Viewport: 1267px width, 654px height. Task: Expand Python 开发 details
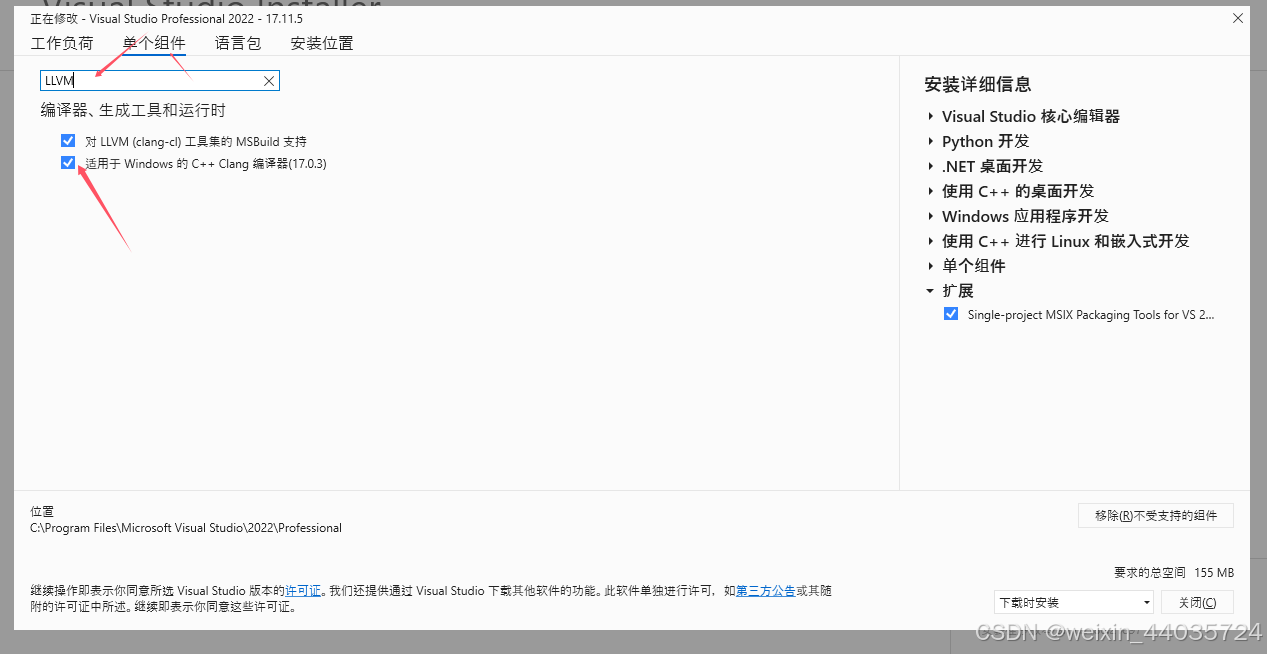pos(931,141)
